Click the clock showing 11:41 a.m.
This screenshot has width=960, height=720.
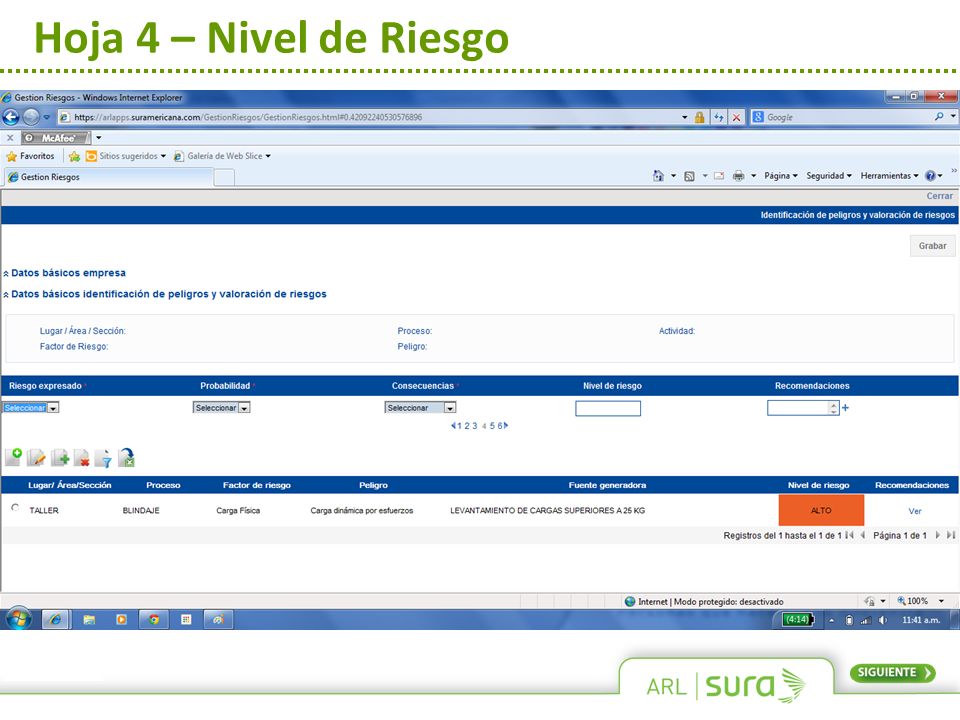point(921,620)
